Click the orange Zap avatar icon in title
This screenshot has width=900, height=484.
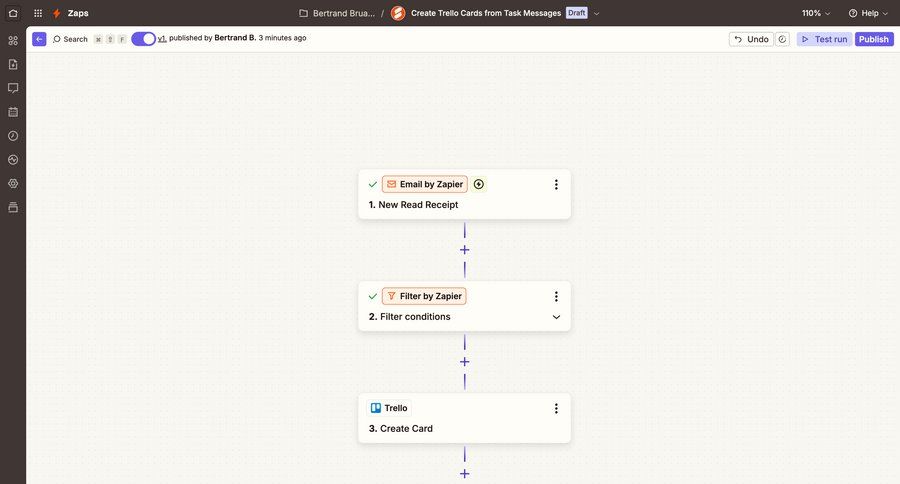398,13
